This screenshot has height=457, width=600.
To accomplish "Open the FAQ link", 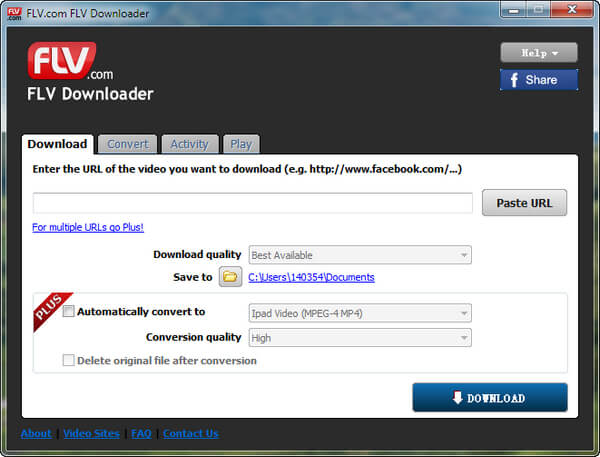I will [x=141, y=434].
